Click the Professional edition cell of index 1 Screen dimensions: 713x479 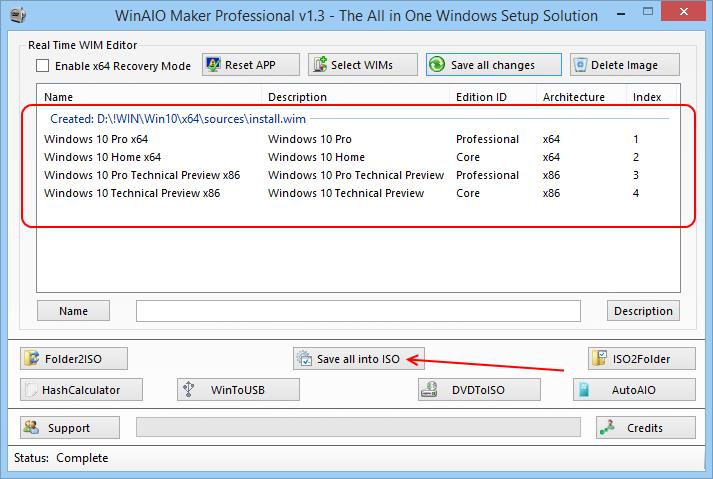click(487, 139)
